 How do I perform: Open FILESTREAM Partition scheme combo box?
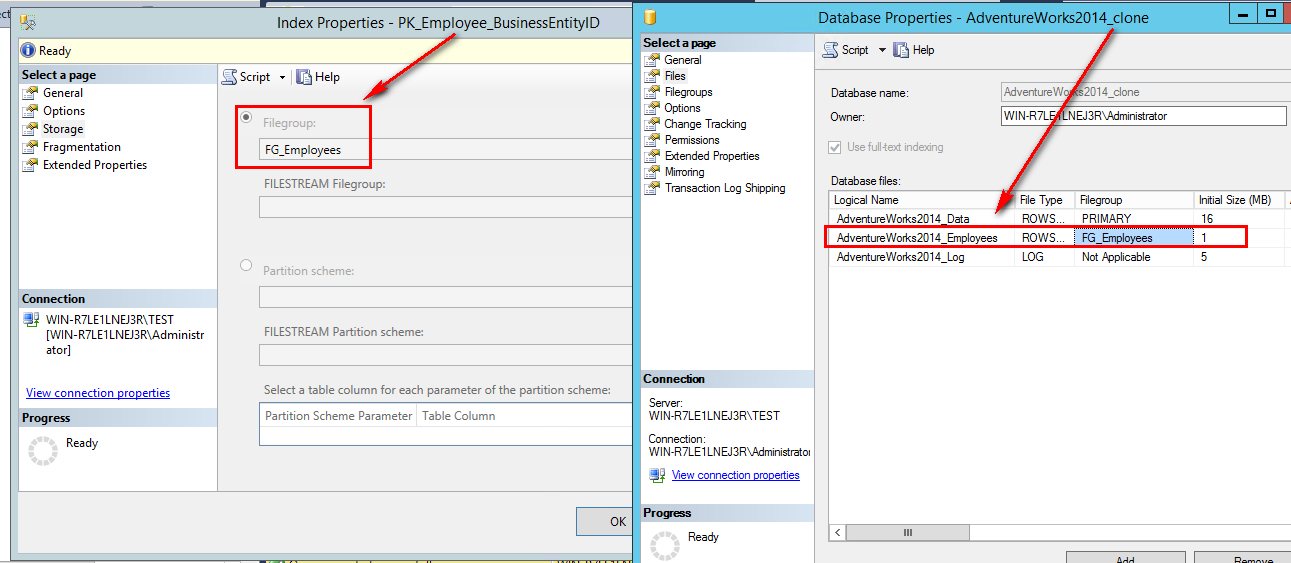point(446,355)
